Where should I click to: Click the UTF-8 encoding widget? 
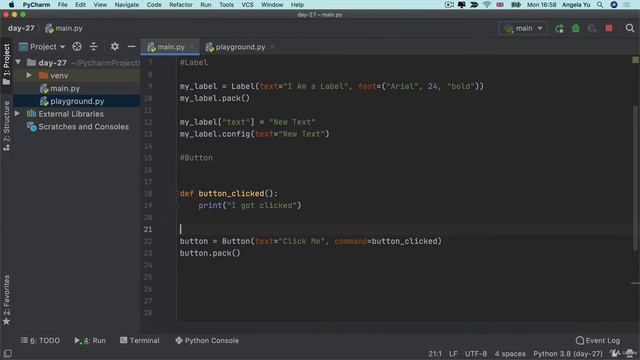476,354
